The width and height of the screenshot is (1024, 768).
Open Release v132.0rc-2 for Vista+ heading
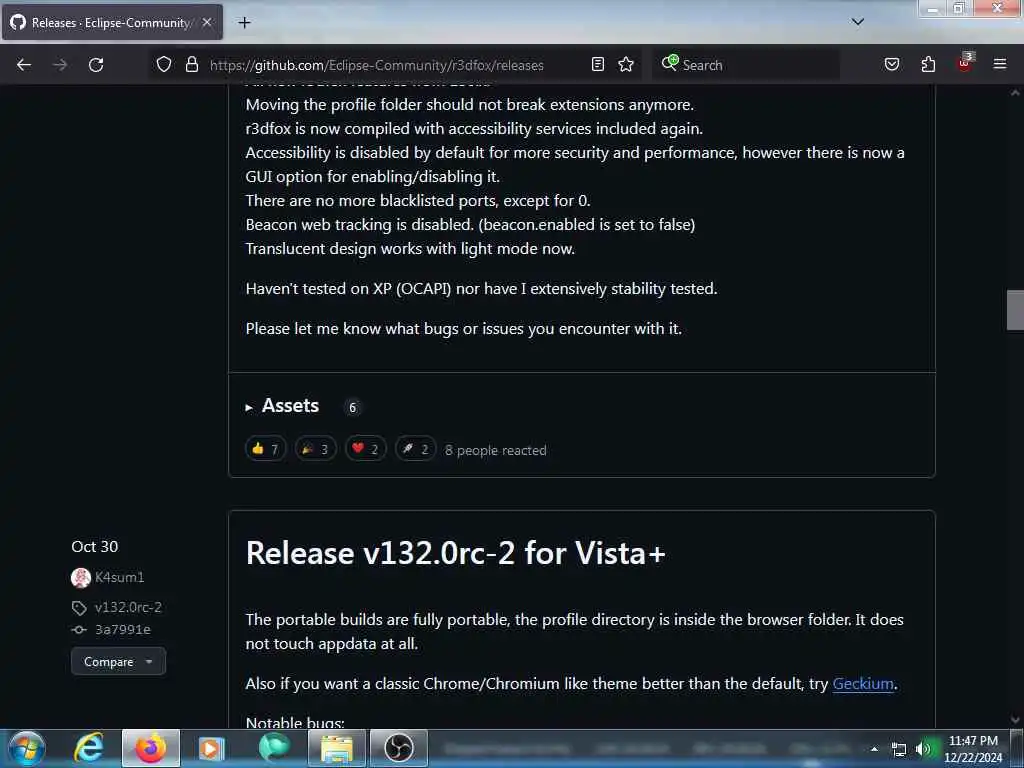click(455, 553)
